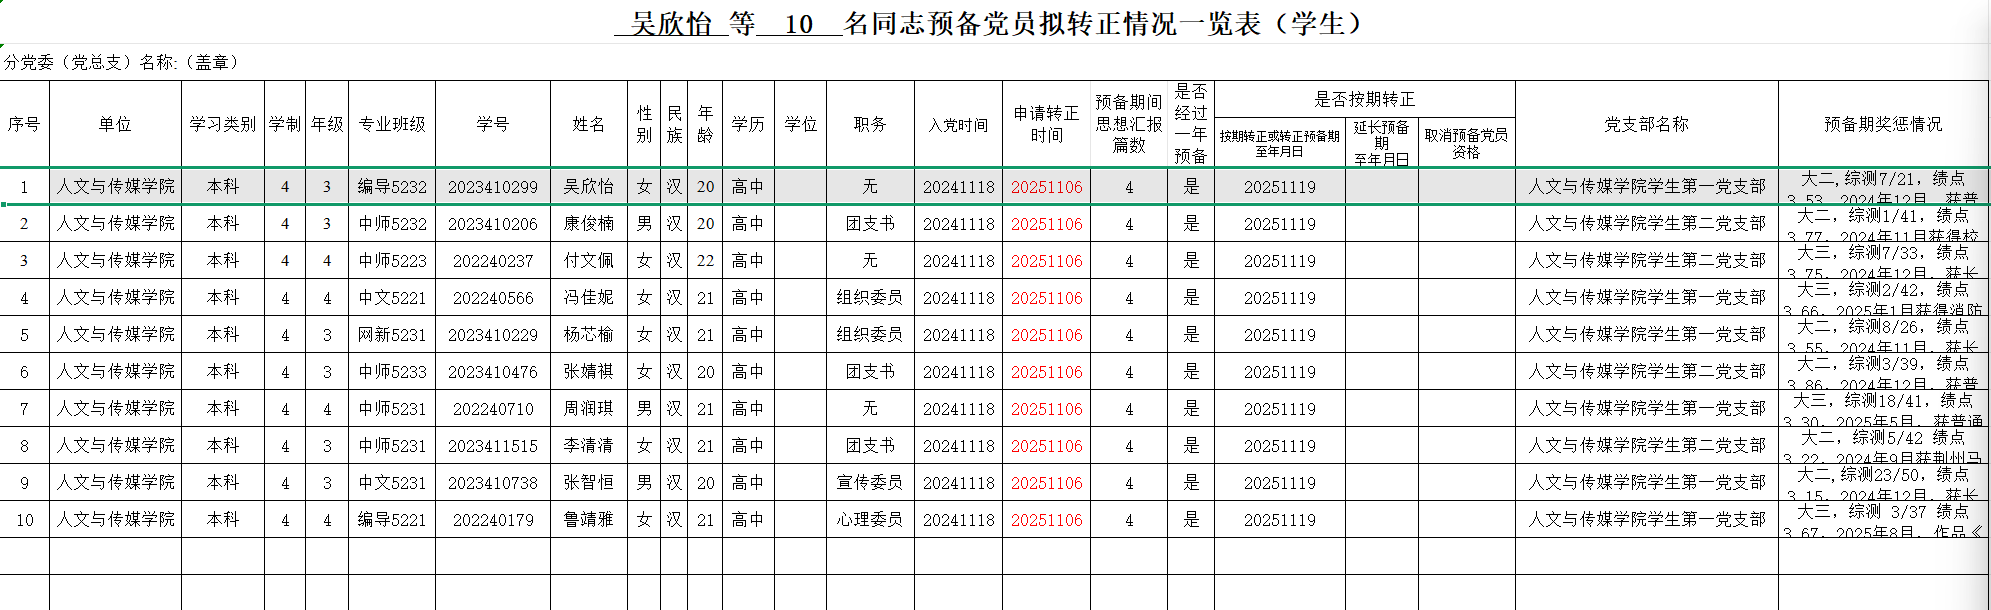The image size is (1991, 610).
Task: Select the name cell 周润琪
Action: coord(588,409)
